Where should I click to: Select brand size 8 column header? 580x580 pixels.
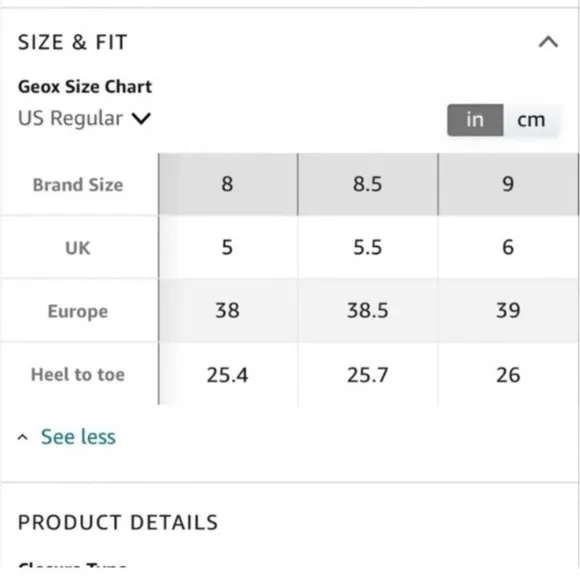(x=227, y=184)
